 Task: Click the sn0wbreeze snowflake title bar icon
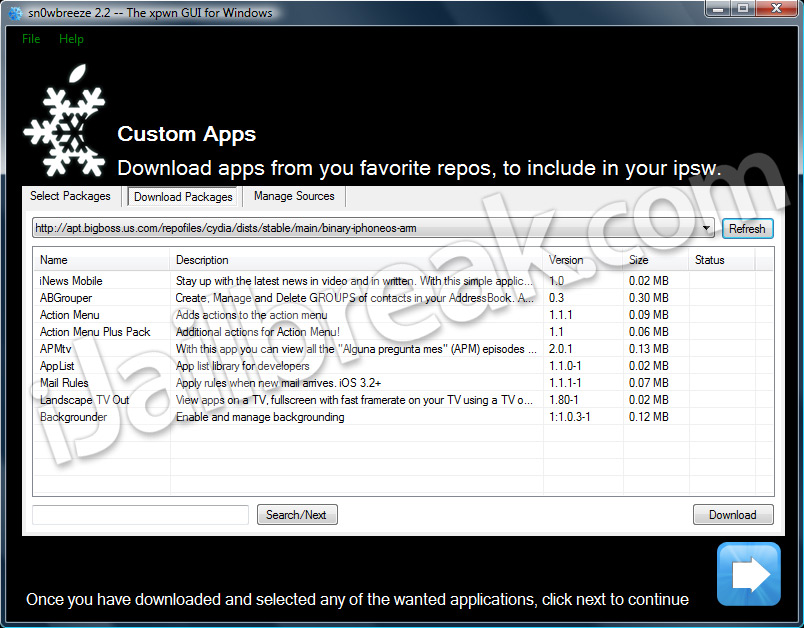[16, 13]
